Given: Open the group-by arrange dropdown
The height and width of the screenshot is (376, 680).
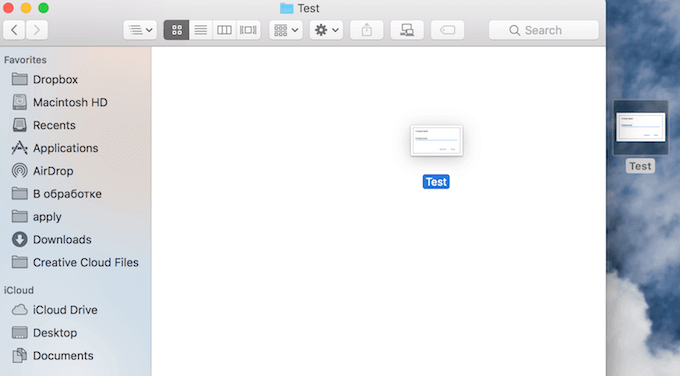Looking at the screenshot, I should tap(286, 30).
